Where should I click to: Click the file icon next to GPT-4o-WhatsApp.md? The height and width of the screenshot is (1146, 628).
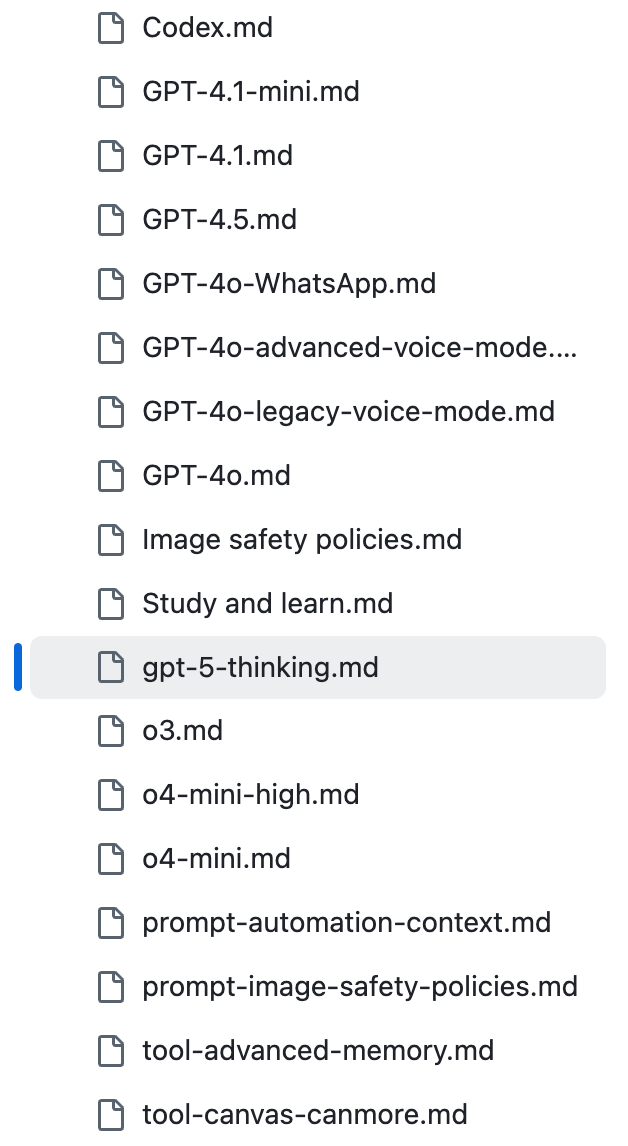pos(110,284)
